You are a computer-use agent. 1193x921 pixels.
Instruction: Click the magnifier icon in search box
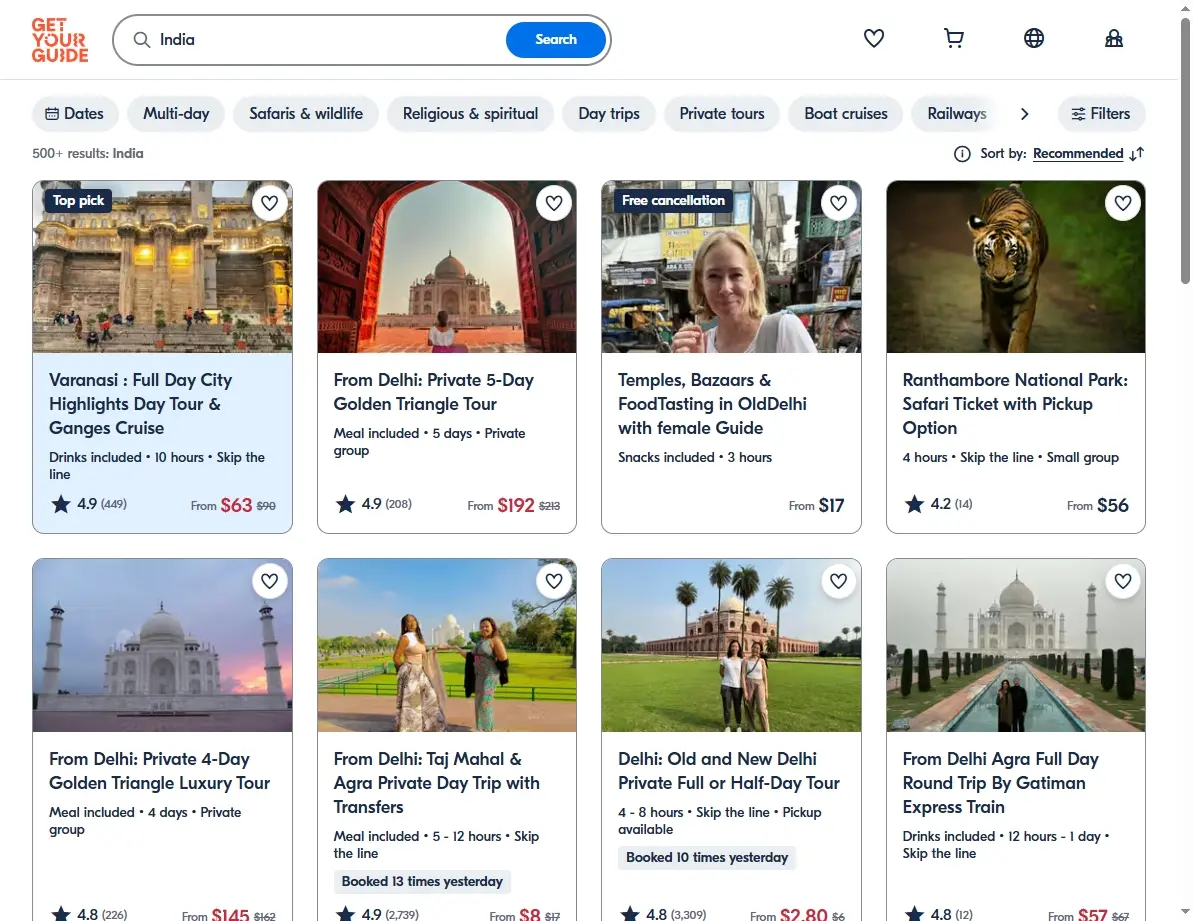tap(142, 40)
